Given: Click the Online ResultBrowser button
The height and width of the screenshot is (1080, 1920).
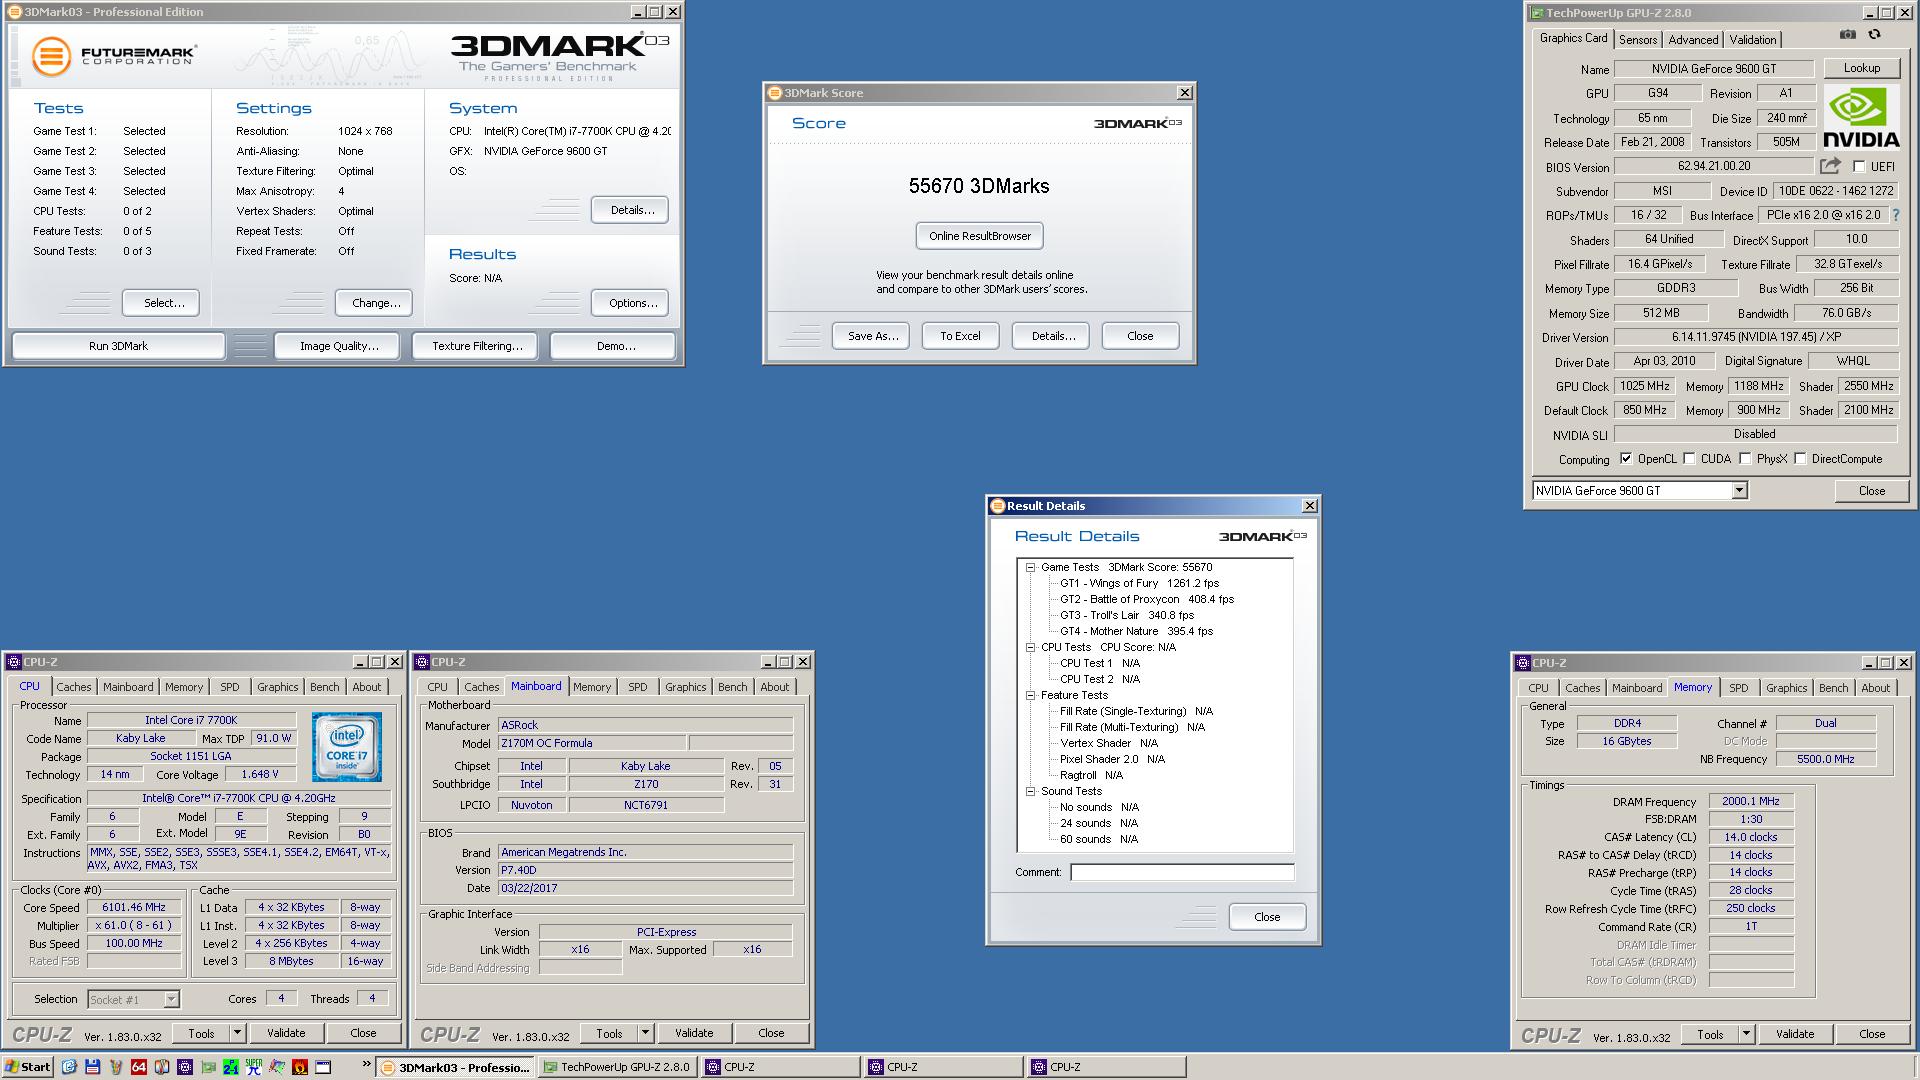Looking at the screenshot, I should pos(980,236).
